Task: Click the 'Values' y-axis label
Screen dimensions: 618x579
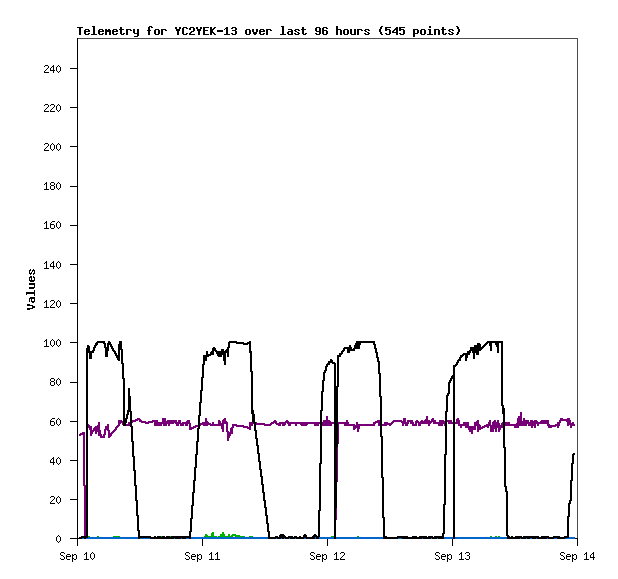Action: coord(31,289)
